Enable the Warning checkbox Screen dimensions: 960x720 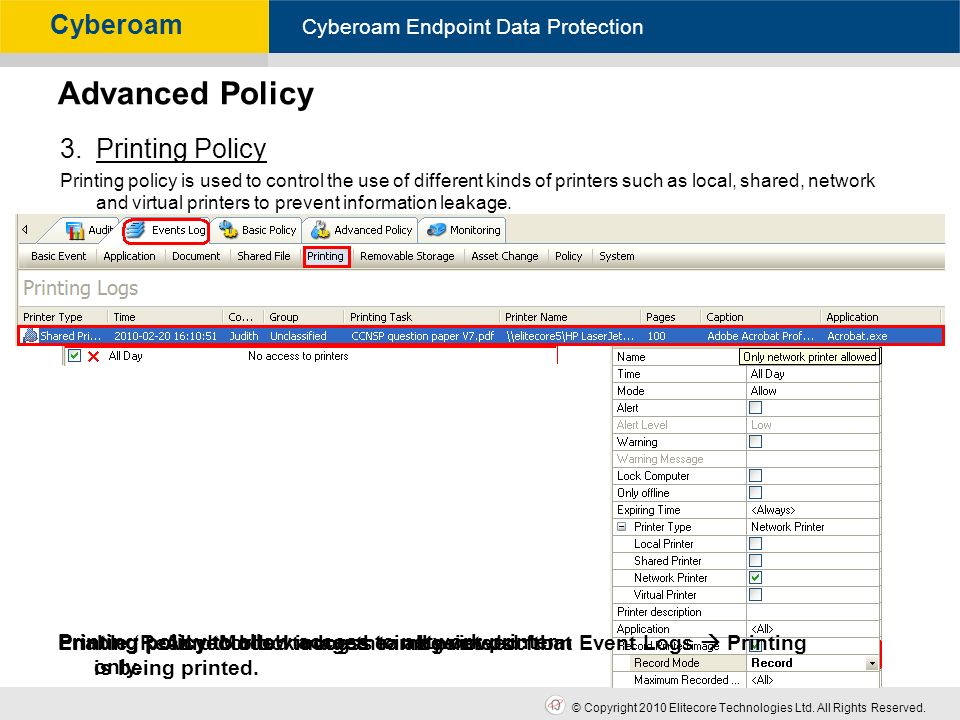(756, 441)
